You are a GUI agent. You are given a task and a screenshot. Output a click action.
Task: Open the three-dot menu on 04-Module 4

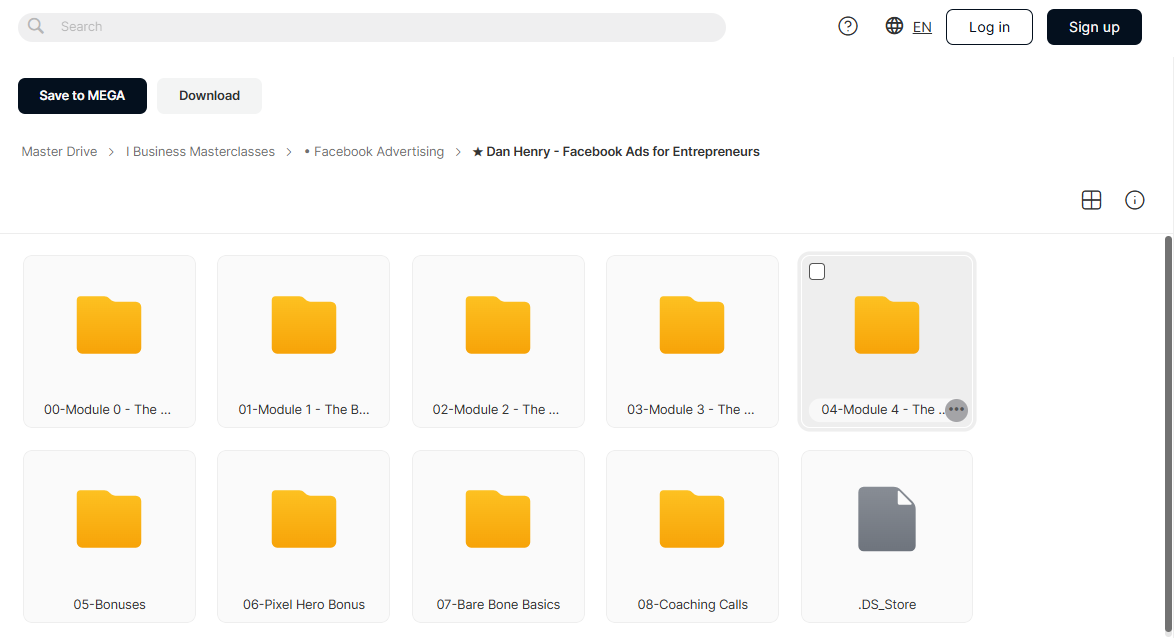[956, 410]
